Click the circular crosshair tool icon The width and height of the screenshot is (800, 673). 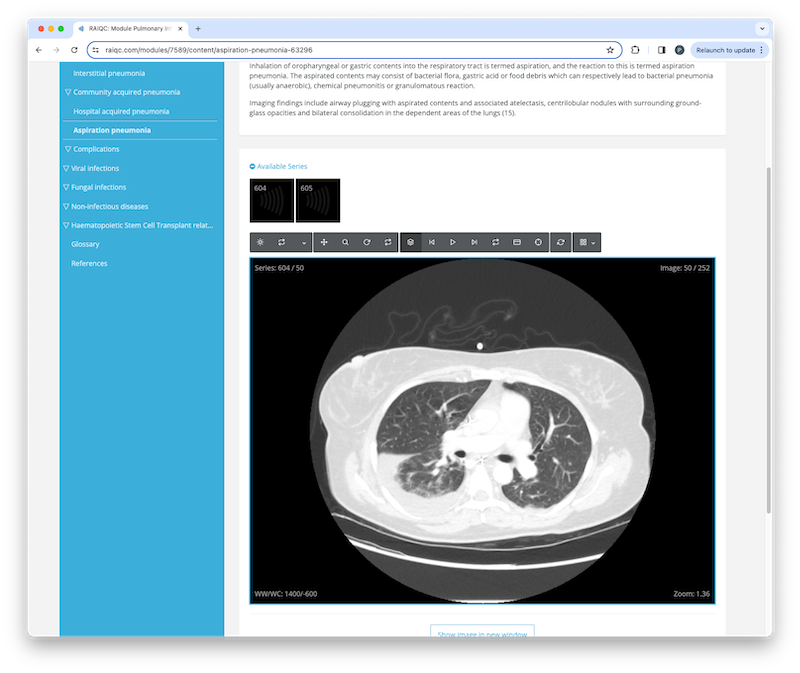[538, 242]
